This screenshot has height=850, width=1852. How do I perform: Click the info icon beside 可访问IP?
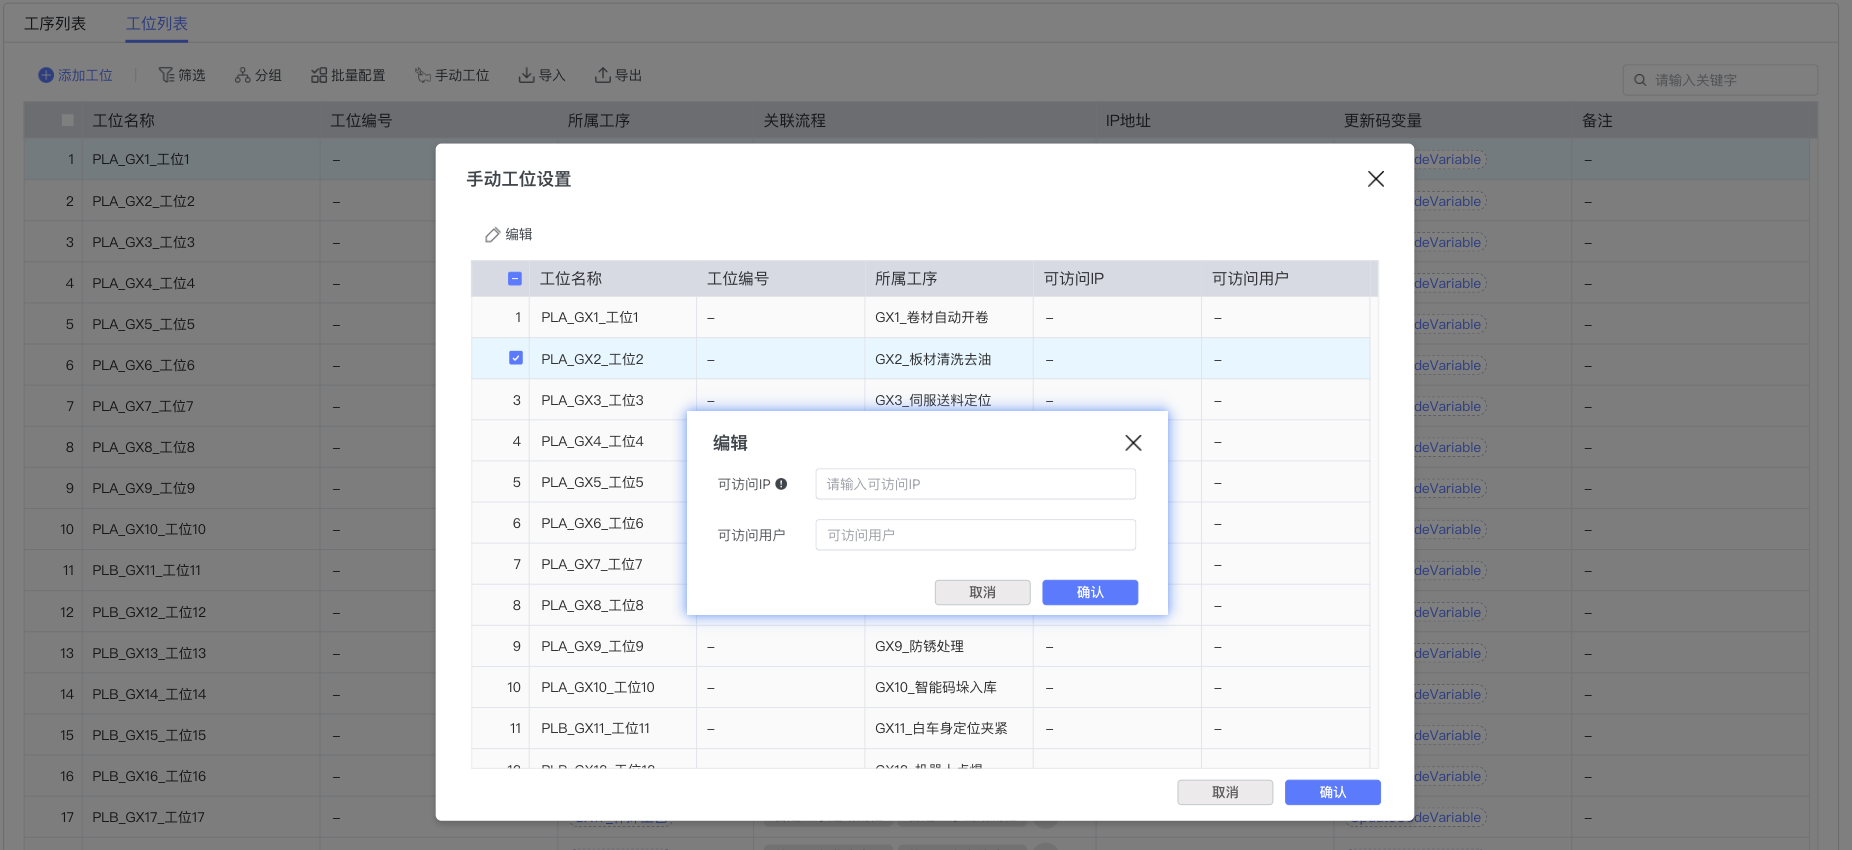pos(781,484)
